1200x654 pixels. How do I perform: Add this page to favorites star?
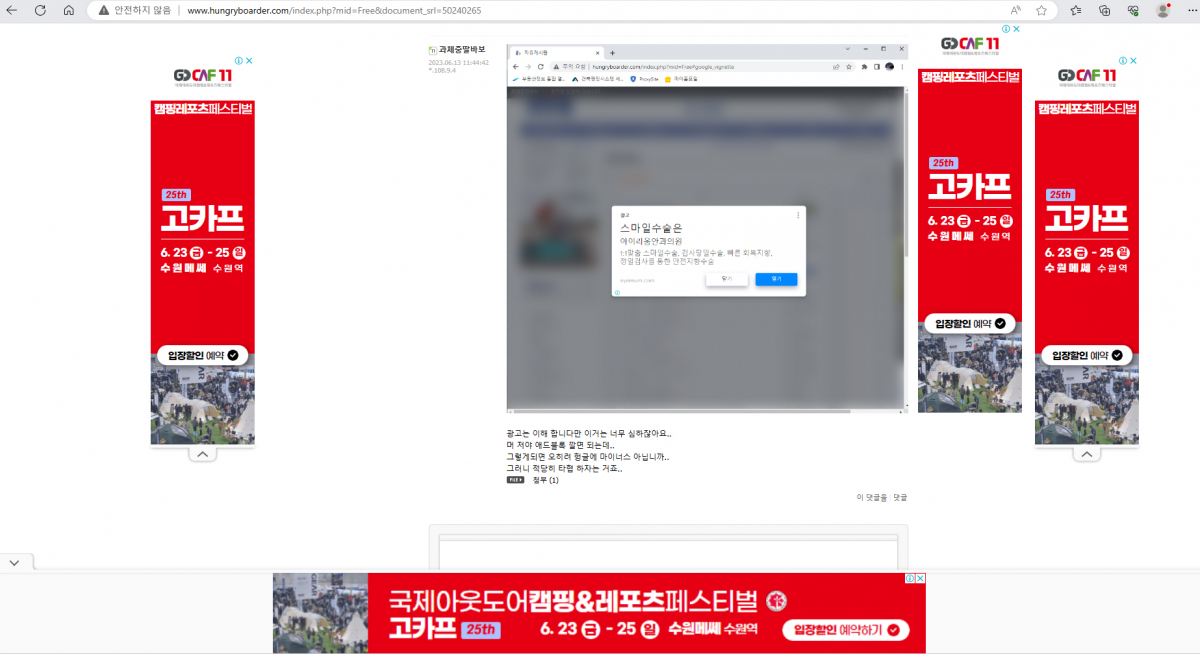tap(1041, 10)
